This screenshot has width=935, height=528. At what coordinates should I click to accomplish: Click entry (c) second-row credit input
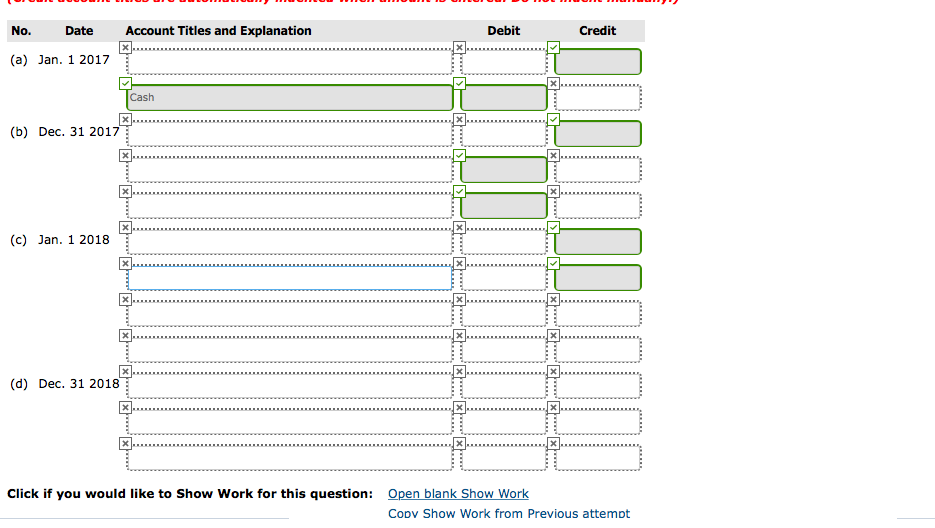[x=598, y=278]
